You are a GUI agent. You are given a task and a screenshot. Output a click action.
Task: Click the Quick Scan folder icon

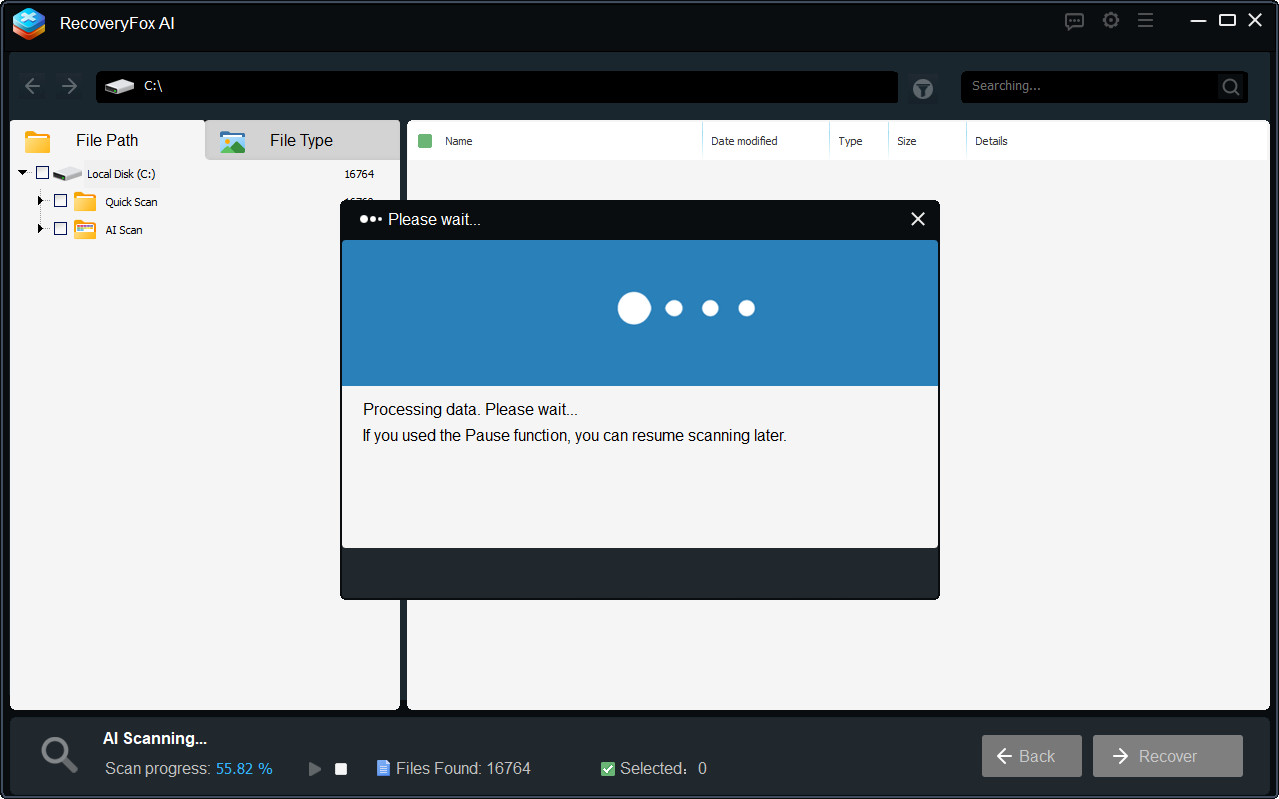tap(85, 202)
